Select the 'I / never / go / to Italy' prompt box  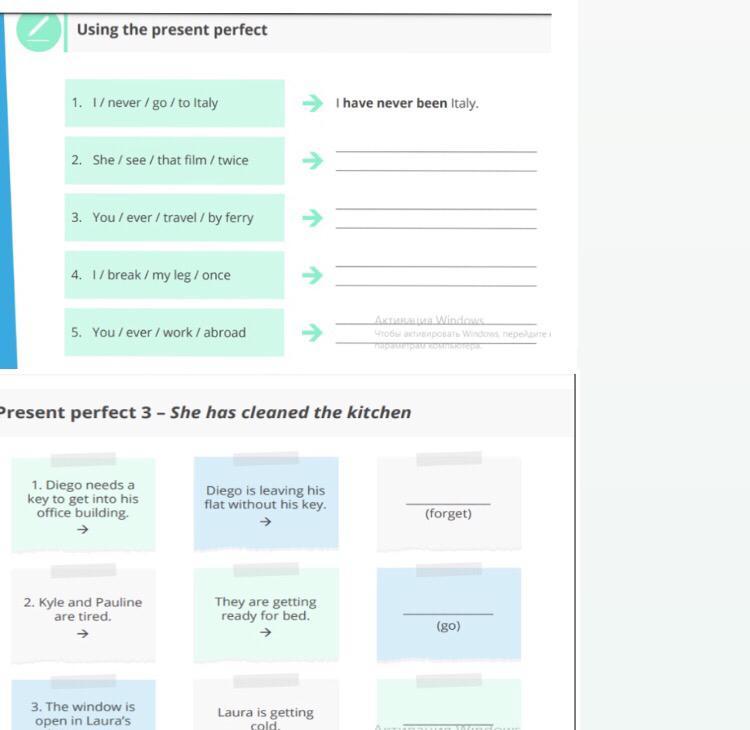[x=175, y=103]
